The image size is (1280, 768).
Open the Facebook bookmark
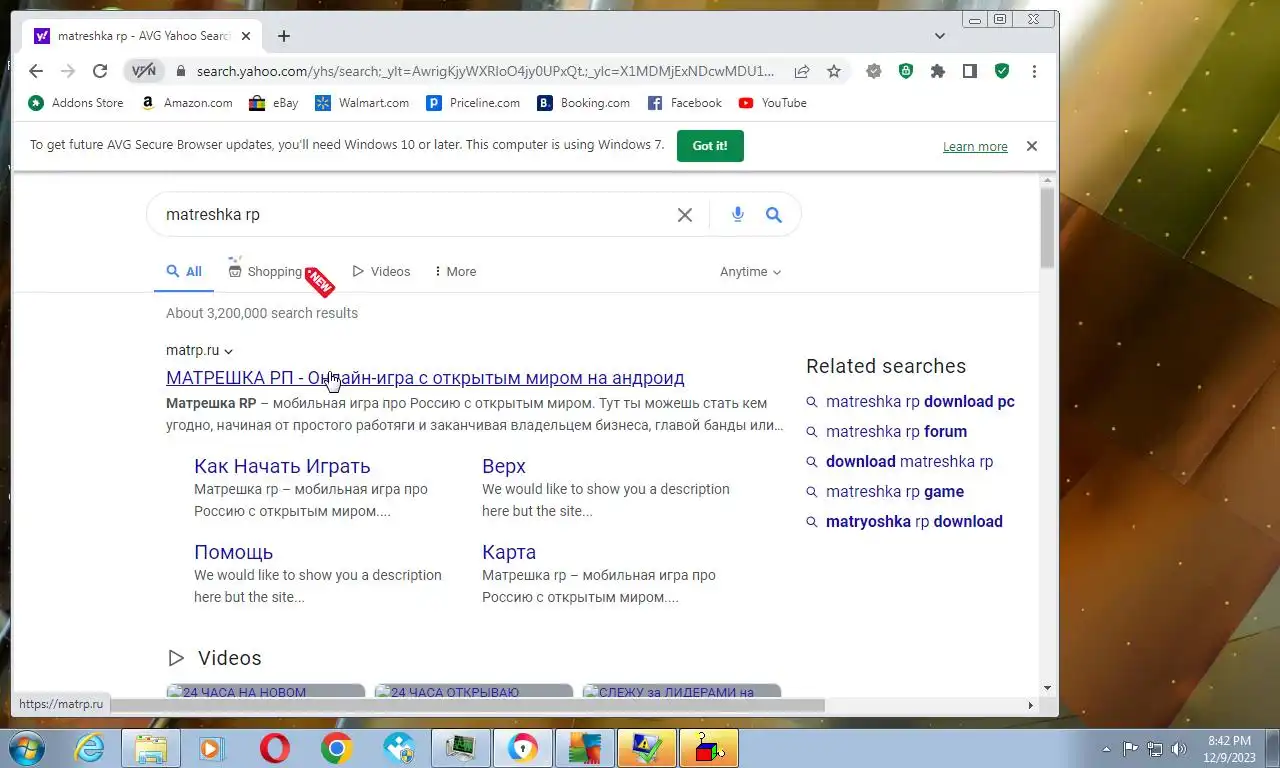(x=685, y=103)
